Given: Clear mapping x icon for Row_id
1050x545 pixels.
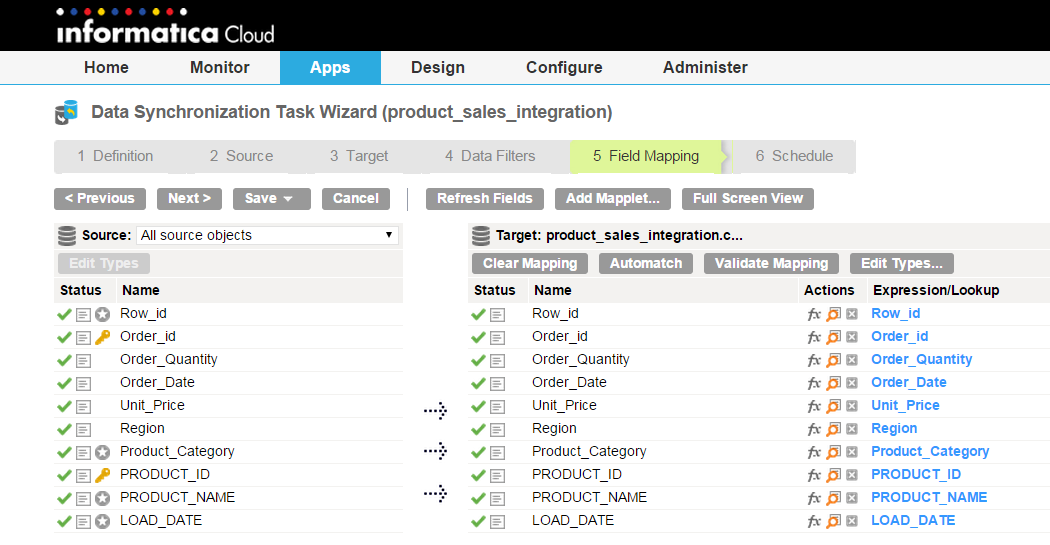Looking at the screenshot, I should pos(852,314).
